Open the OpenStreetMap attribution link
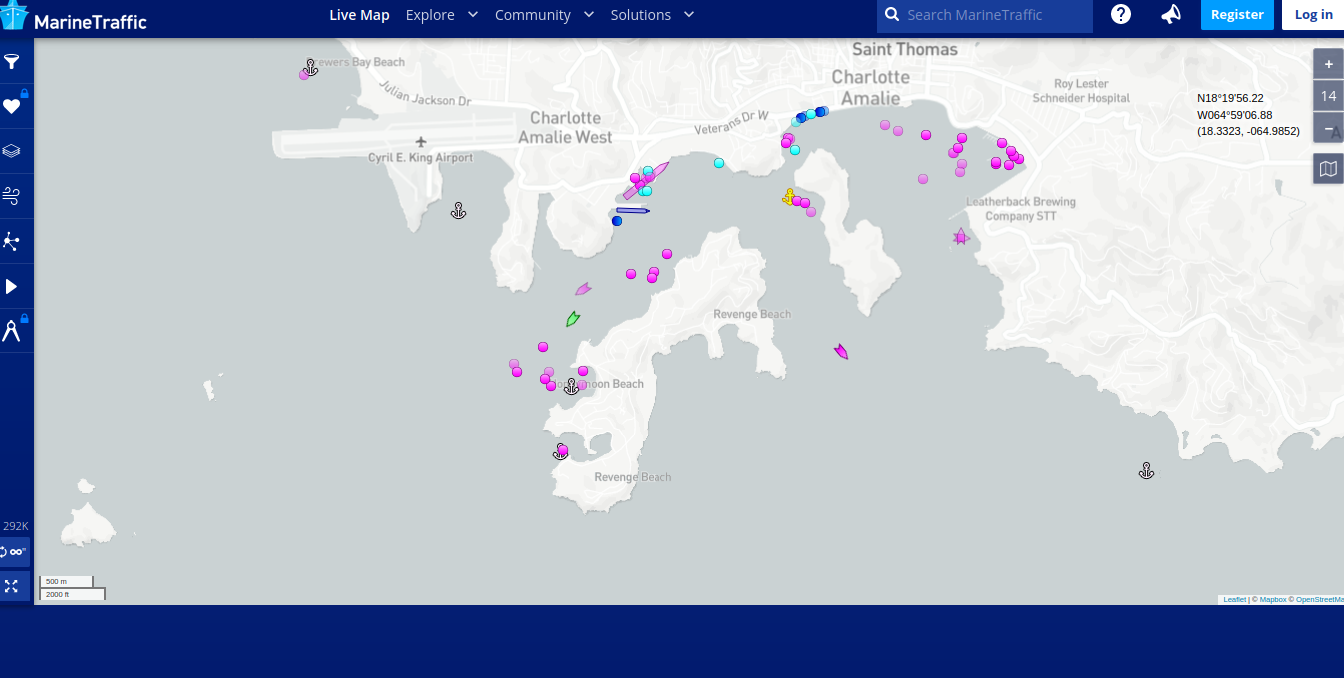1344x678 pixels. pos(1319,600)
